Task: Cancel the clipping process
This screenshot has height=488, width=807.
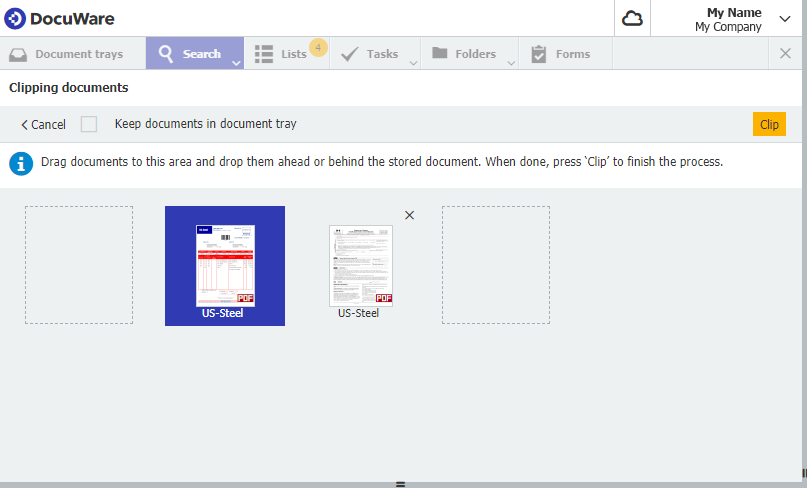Action: pos(43,125)
